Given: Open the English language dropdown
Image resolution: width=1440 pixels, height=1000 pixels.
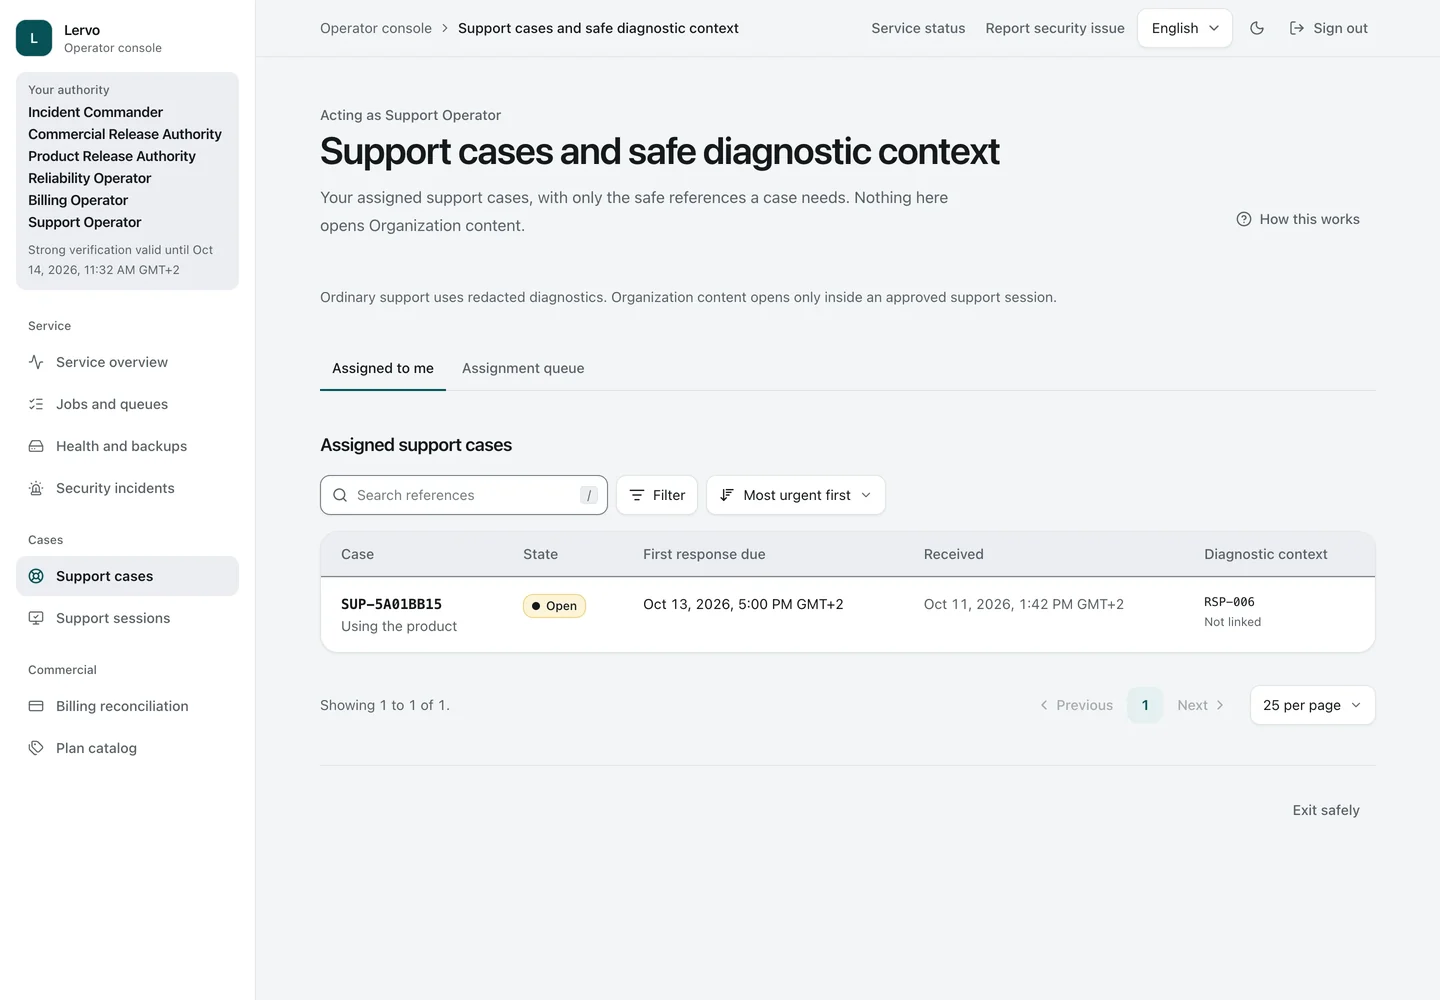Looking at the screenshot, I should (1185, 28).
